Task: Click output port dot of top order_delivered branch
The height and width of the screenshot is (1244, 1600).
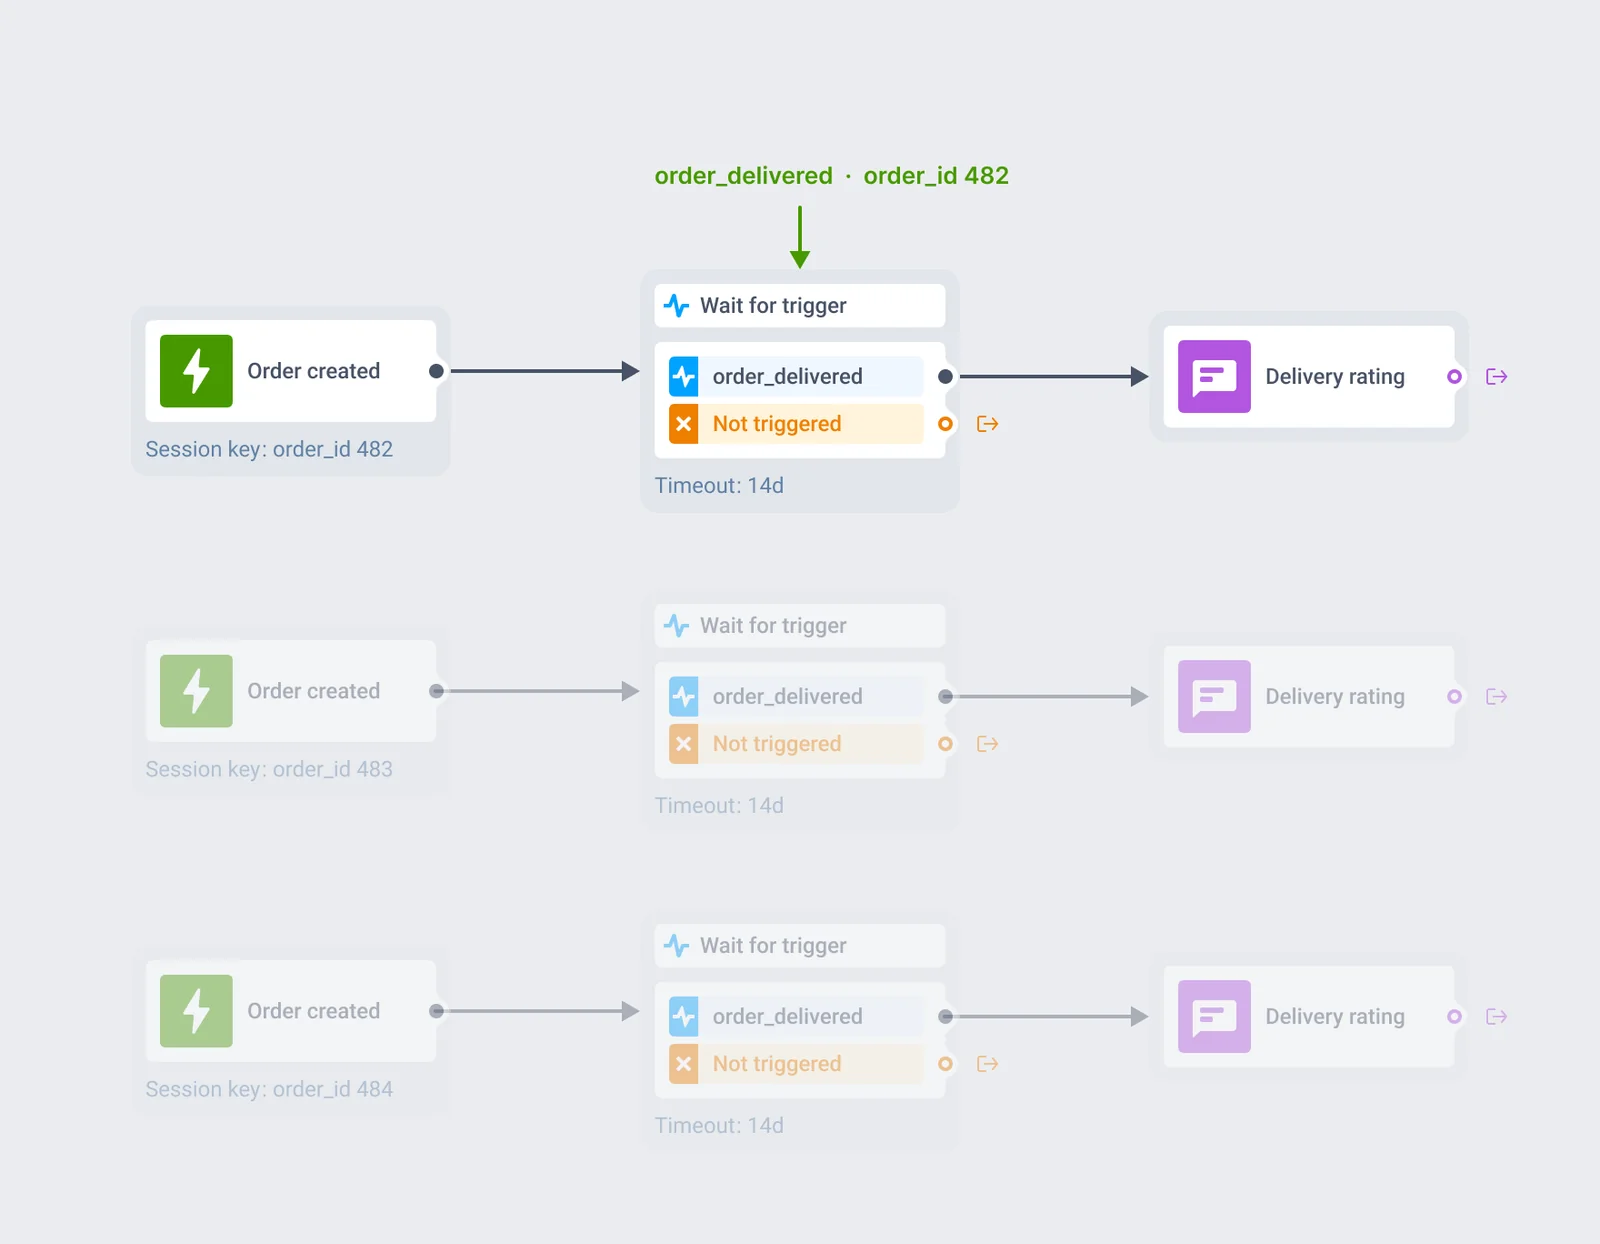Action: click(945, 376)
